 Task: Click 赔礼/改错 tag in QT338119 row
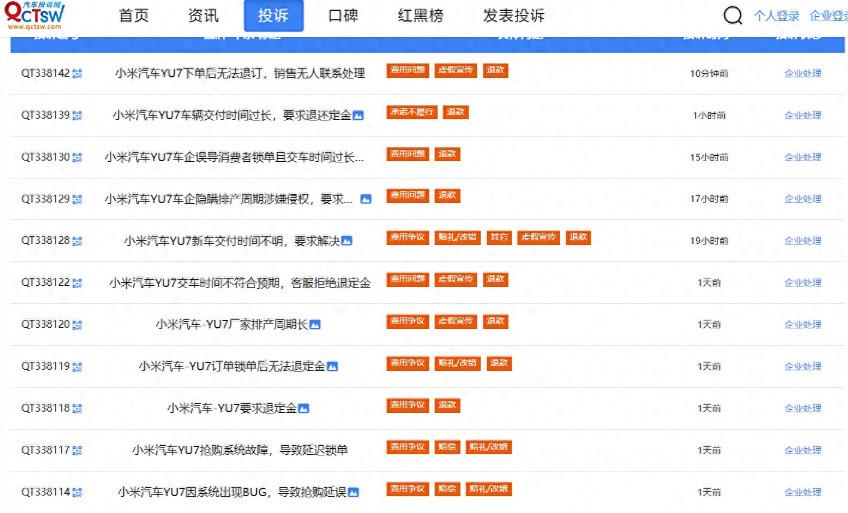point(458,363)
